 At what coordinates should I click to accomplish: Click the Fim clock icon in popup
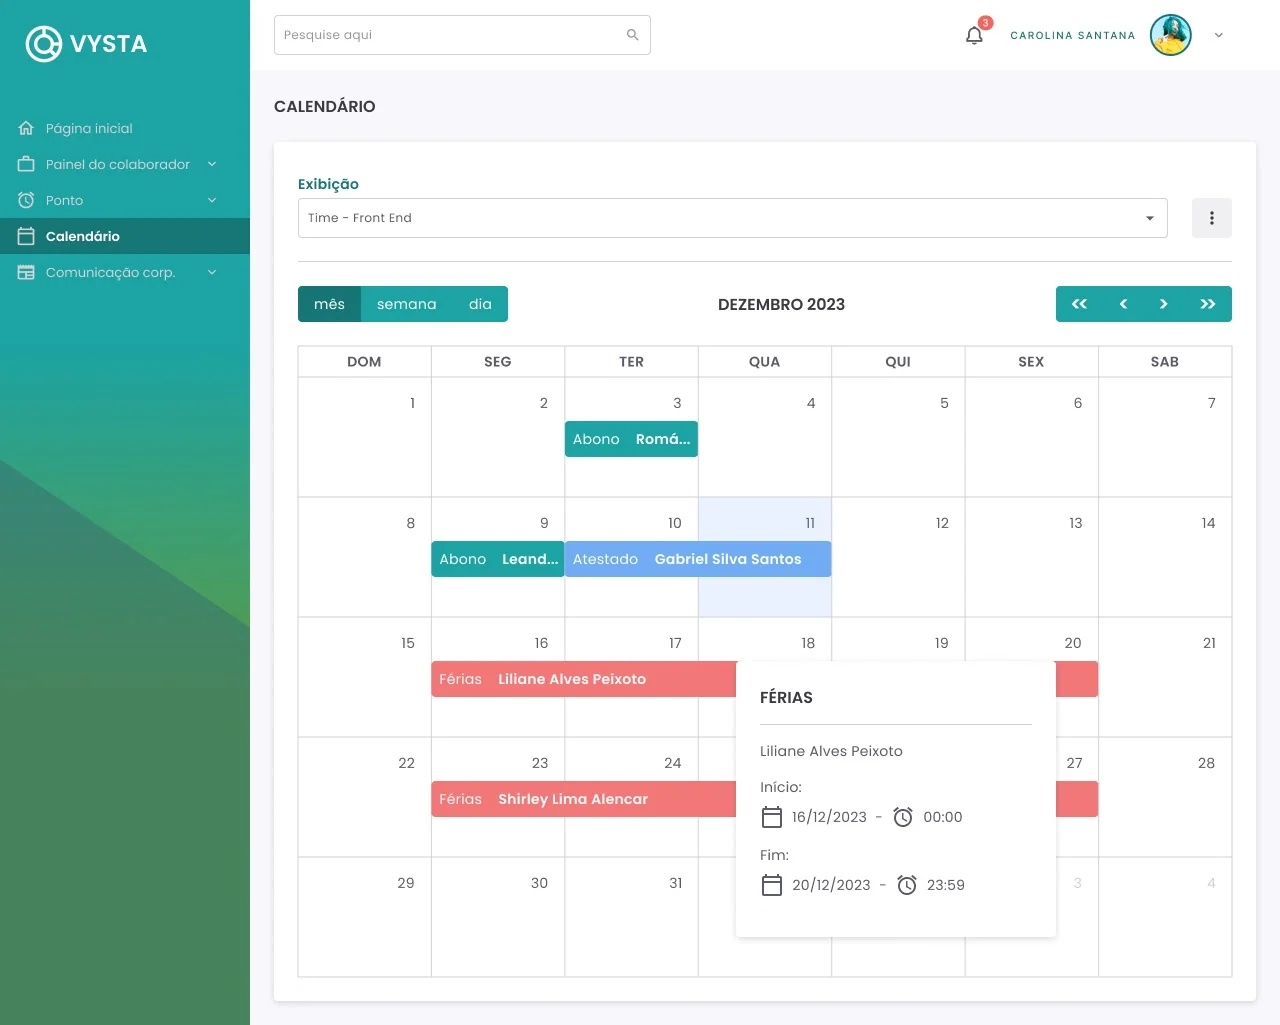tap(907, 885)
